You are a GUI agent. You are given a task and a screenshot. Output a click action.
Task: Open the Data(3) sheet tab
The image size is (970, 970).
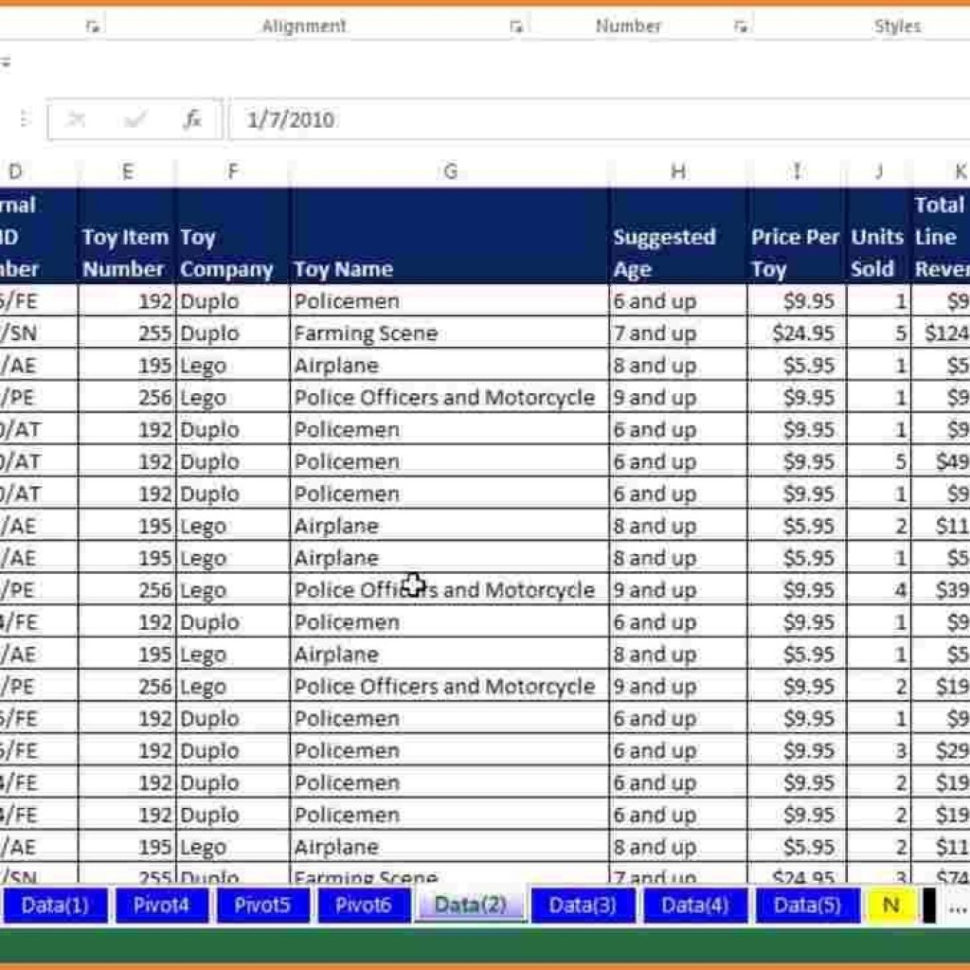pyautogui.click(x=584, y=905)
